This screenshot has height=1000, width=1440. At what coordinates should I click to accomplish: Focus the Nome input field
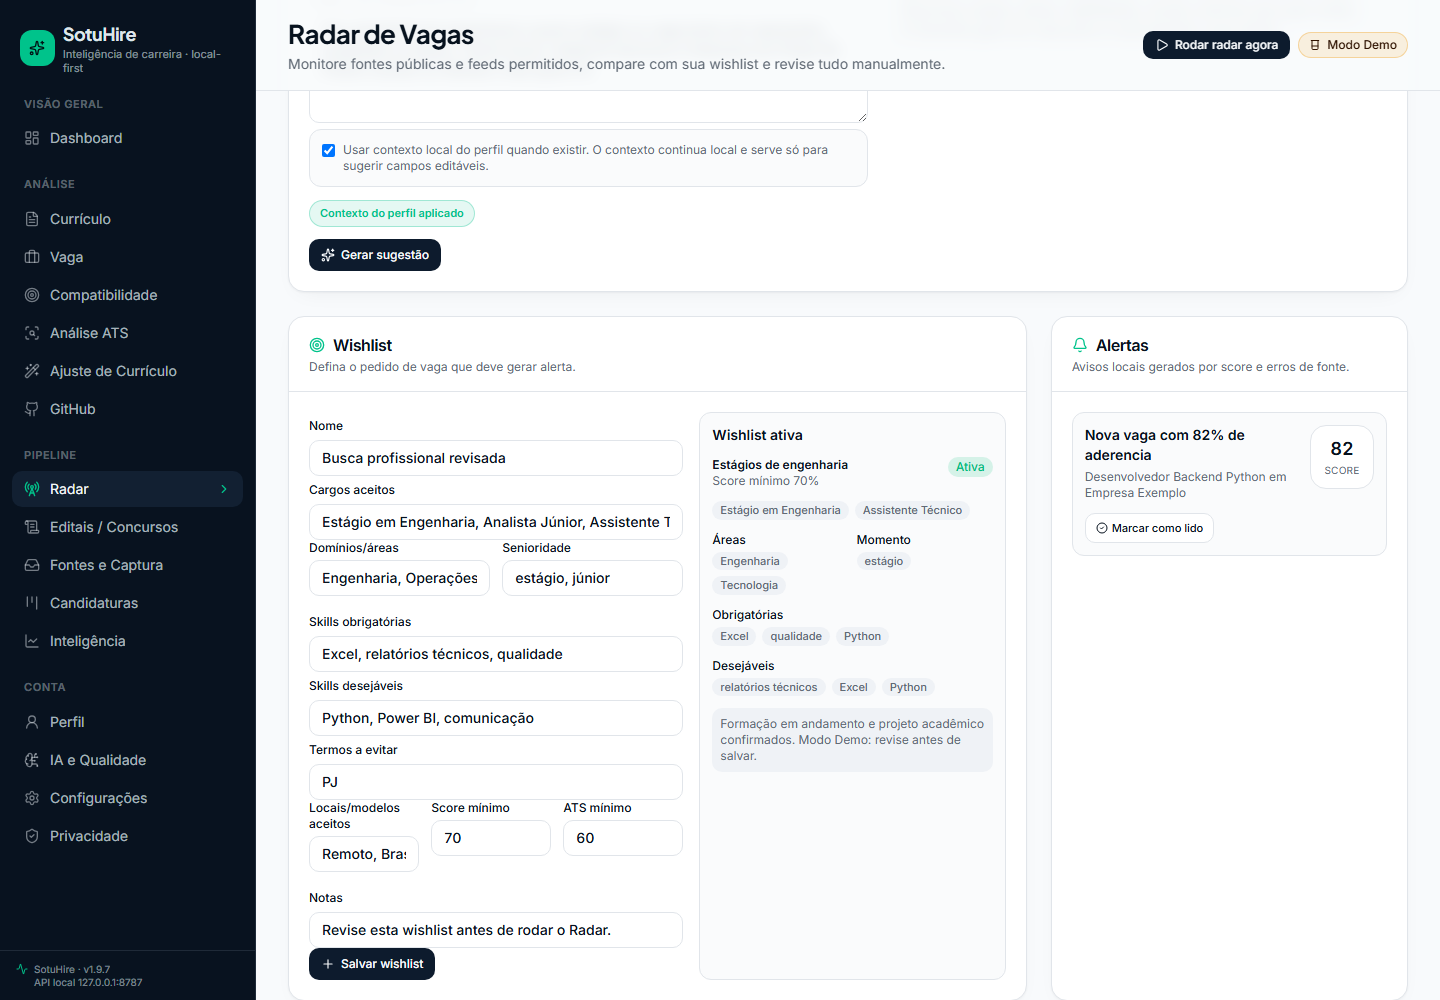[496, 458]
